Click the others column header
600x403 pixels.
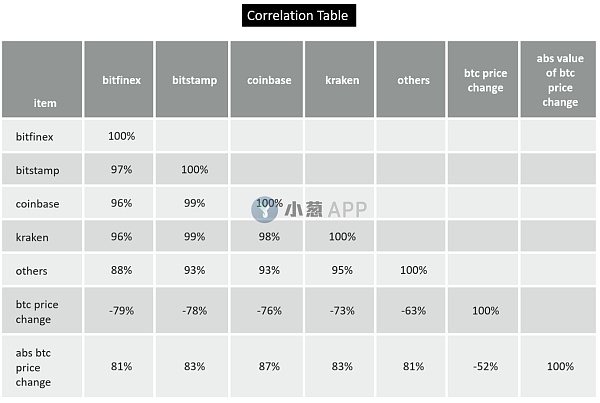tap(413, 80)
